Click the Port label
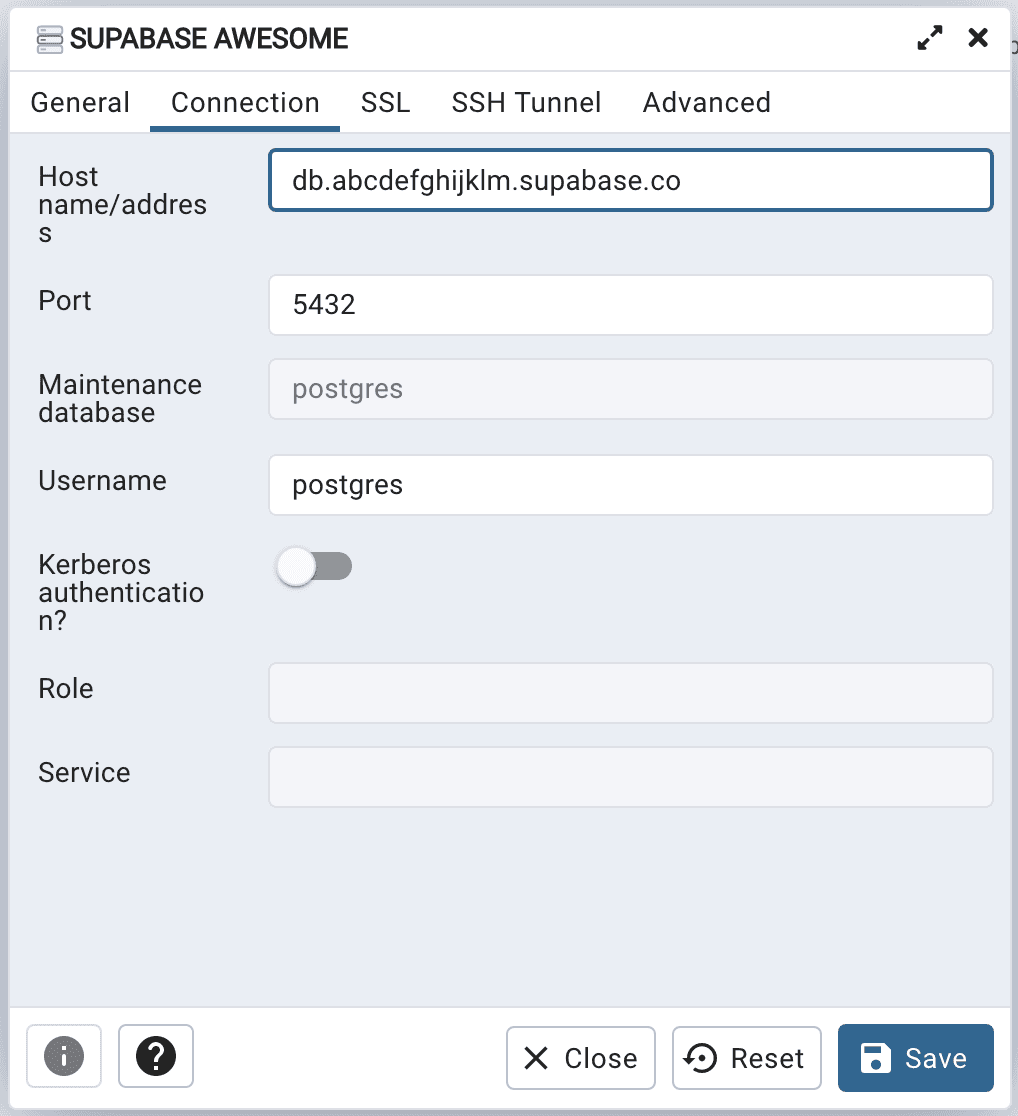1018x1116 pixels. 65,300
